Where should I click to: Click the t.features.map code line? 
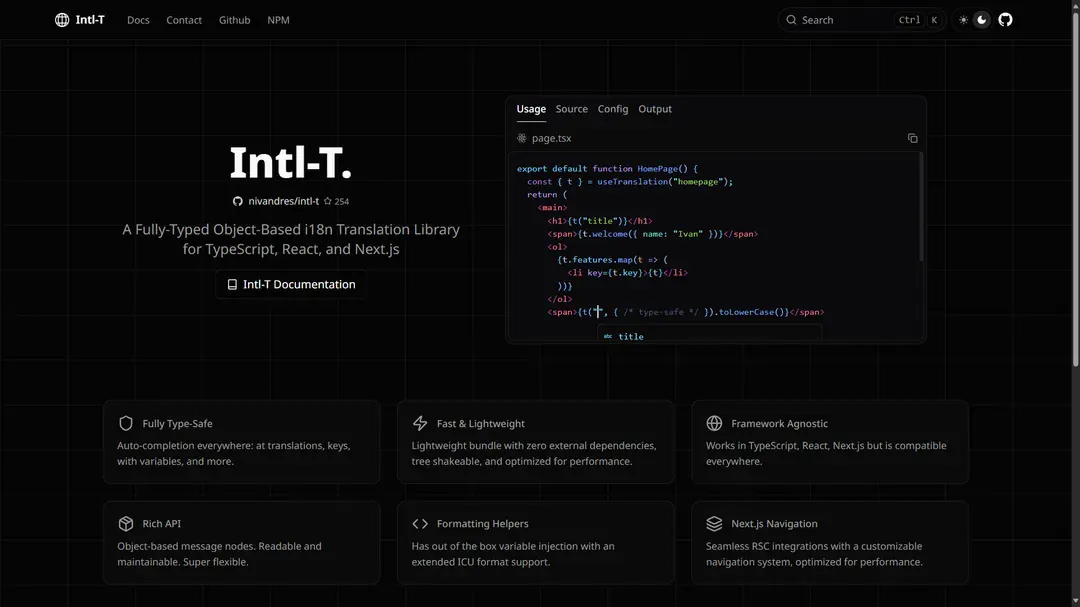pyautogui.click(x=612, y=260)
